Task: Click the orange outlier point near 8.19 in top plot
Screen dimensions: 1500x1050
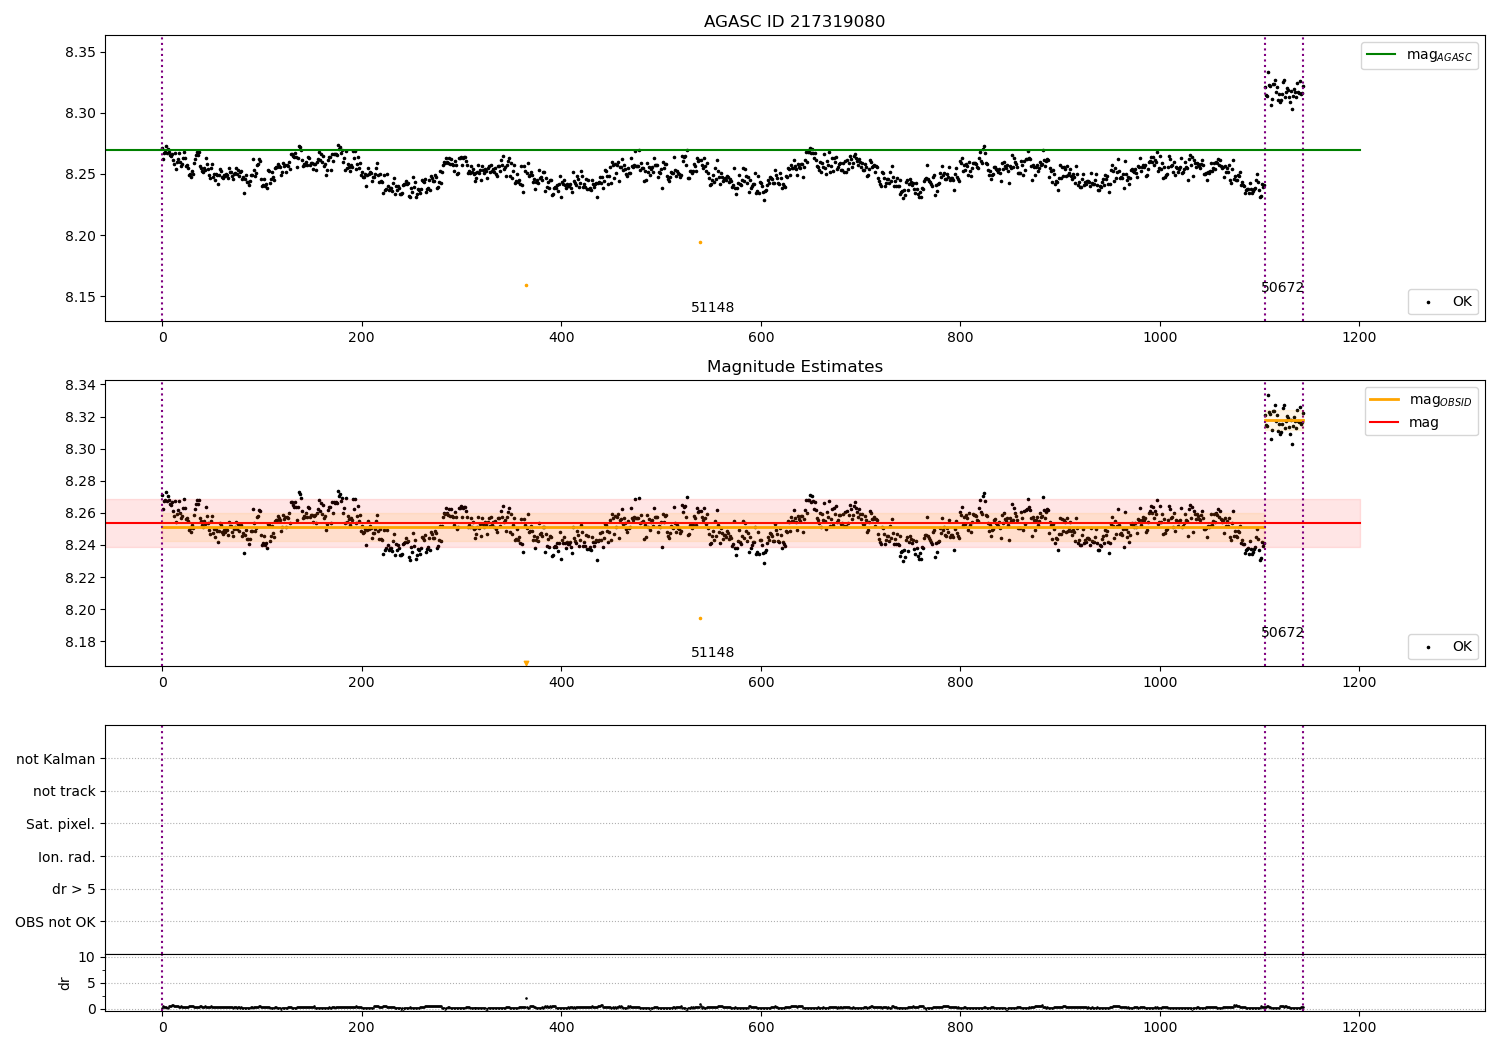Action: (700, 242)
